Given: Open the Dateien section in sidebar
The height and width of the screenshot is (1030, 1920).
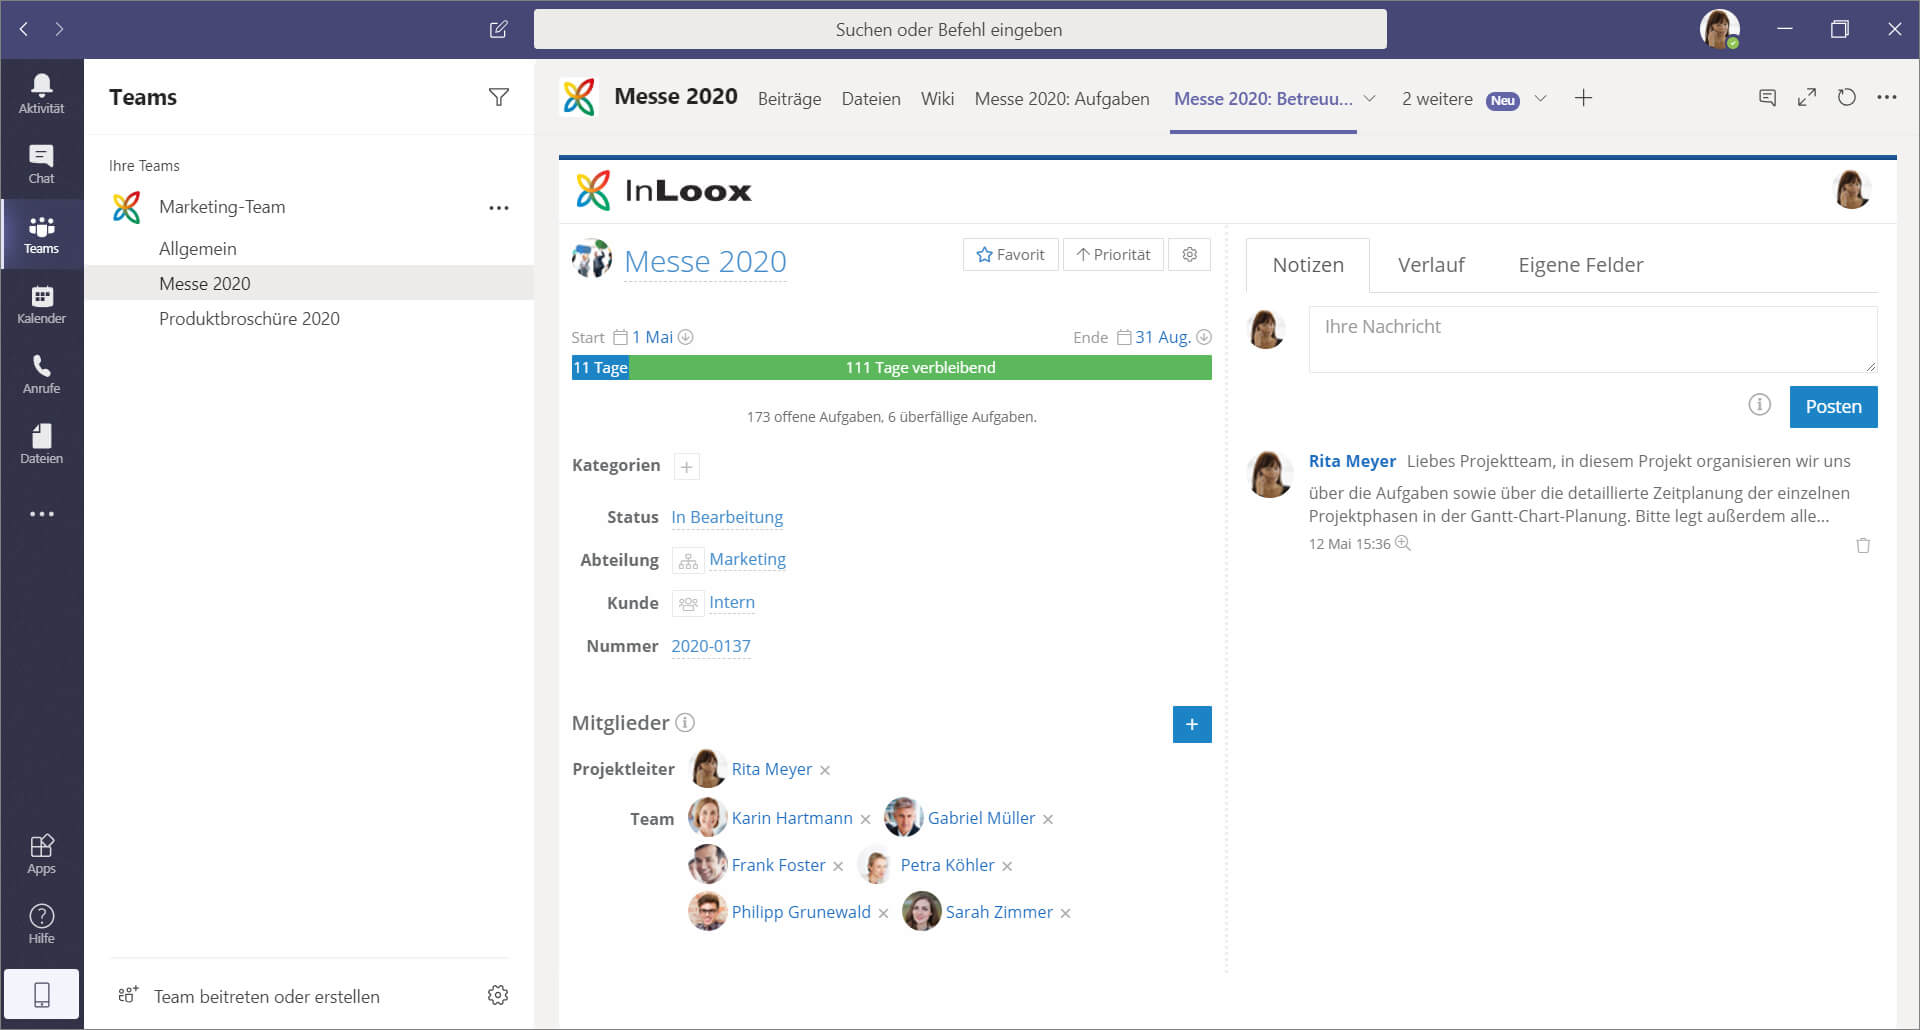Looking at the screenshot, I should point(41,444).
